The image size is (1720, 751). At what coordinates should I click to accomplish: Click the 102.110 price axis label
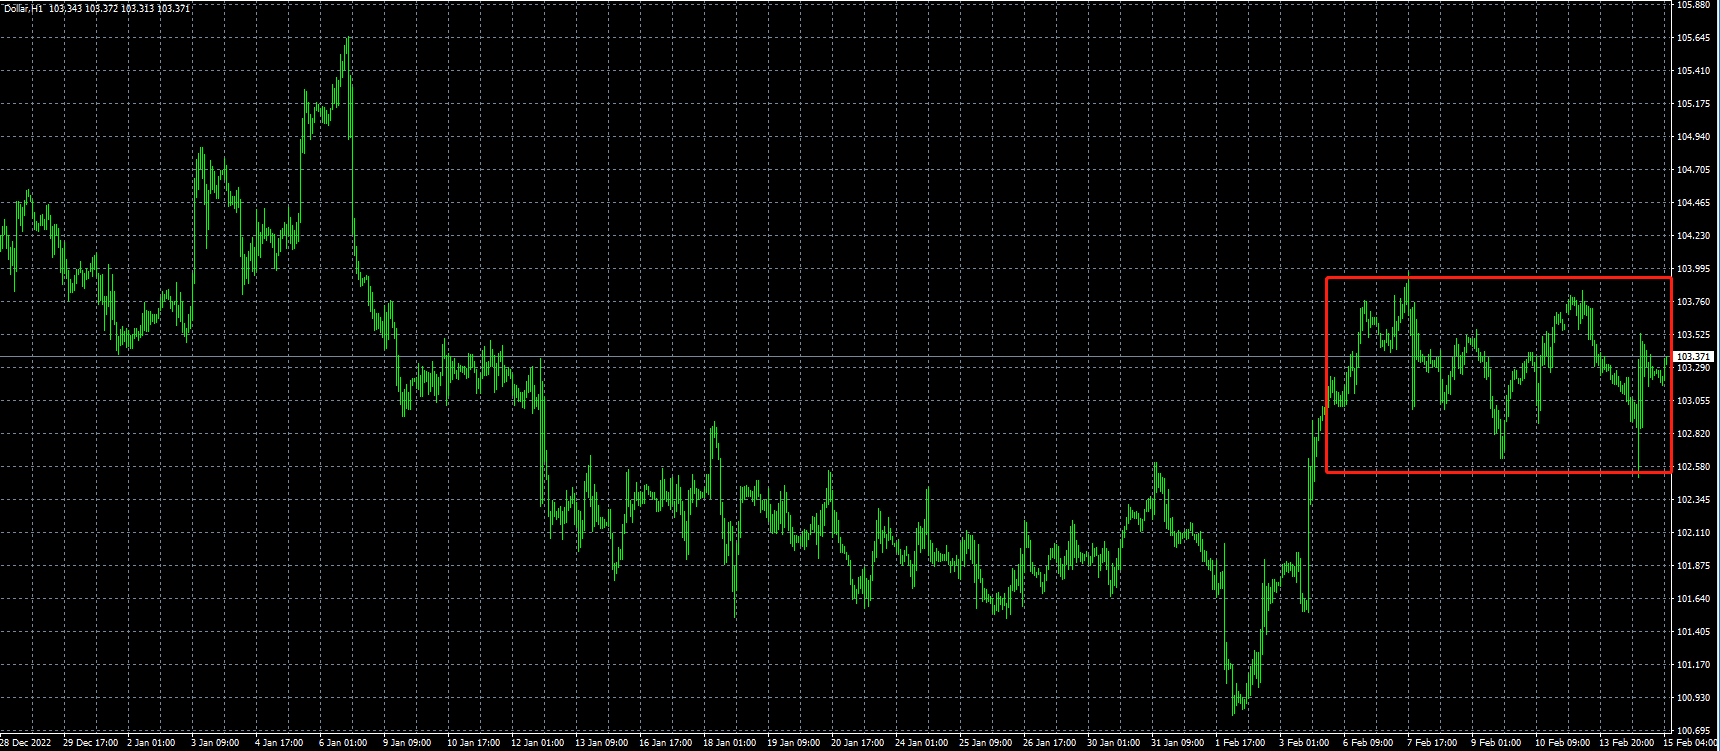[x=1692, y=533]
